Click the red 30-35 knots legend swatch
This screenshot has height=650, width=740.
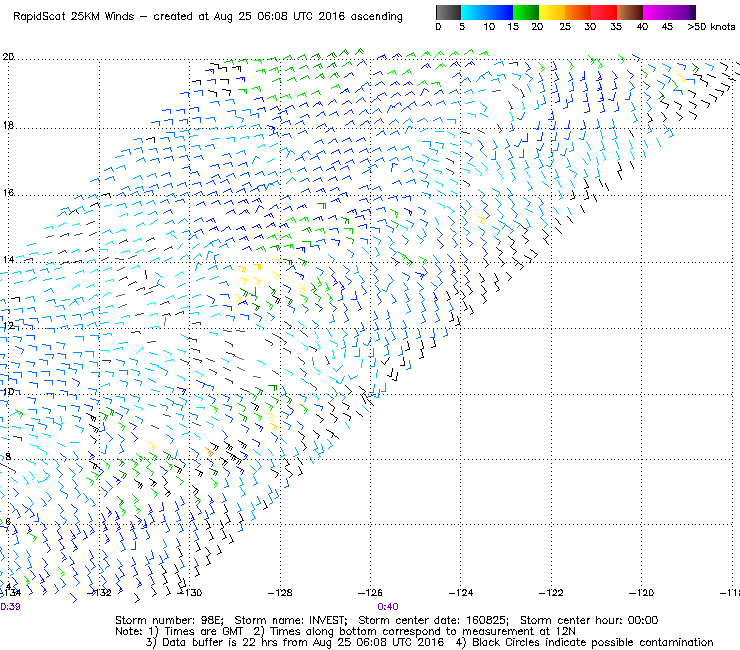tap(604, 12)
